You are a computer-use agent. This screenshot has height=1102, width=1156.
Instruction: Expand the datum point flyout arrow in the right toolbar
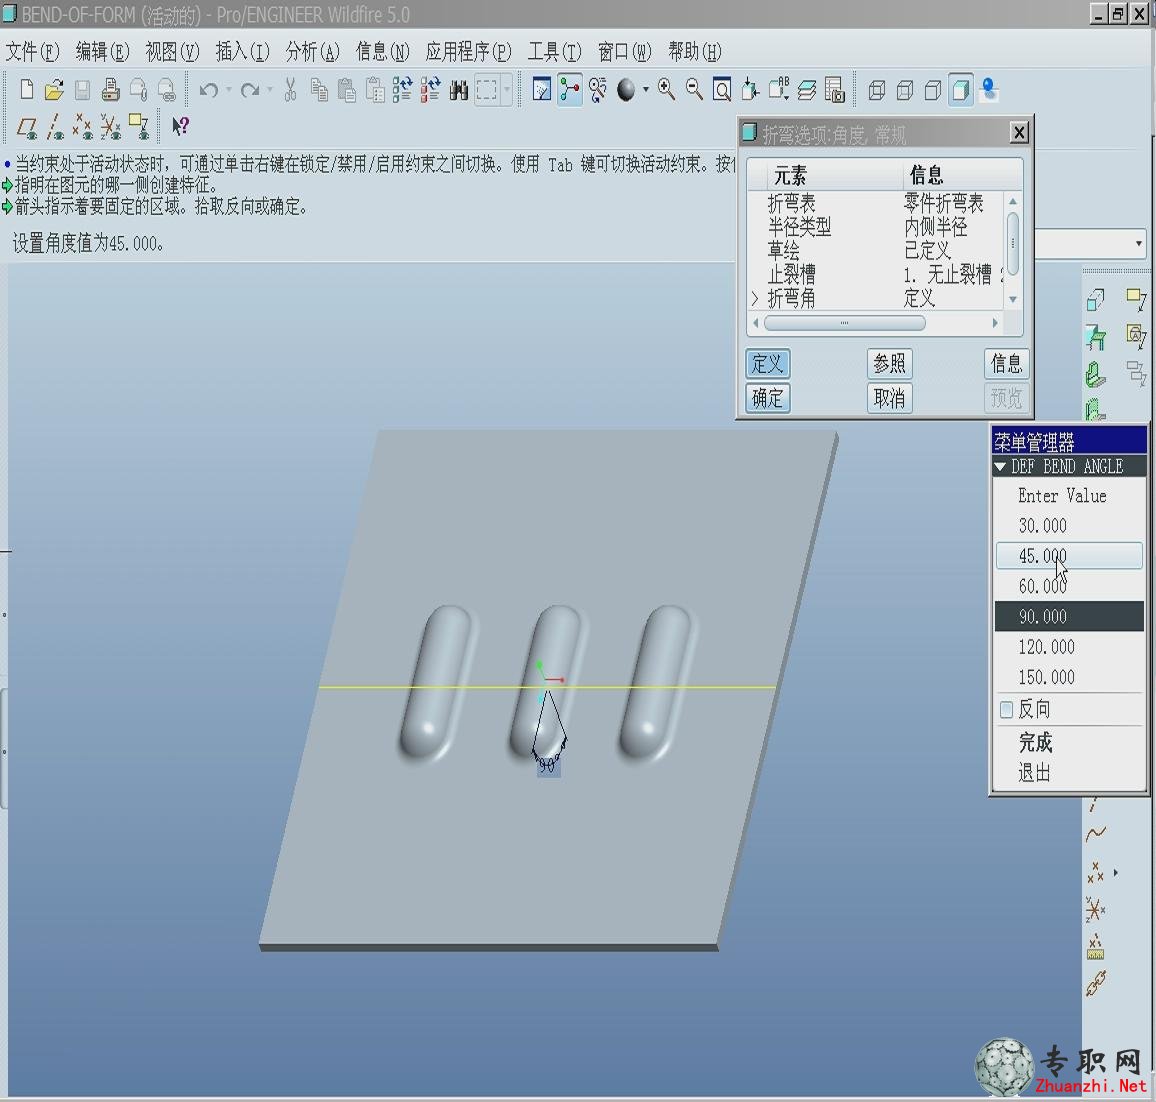[x=1115, y=873]
